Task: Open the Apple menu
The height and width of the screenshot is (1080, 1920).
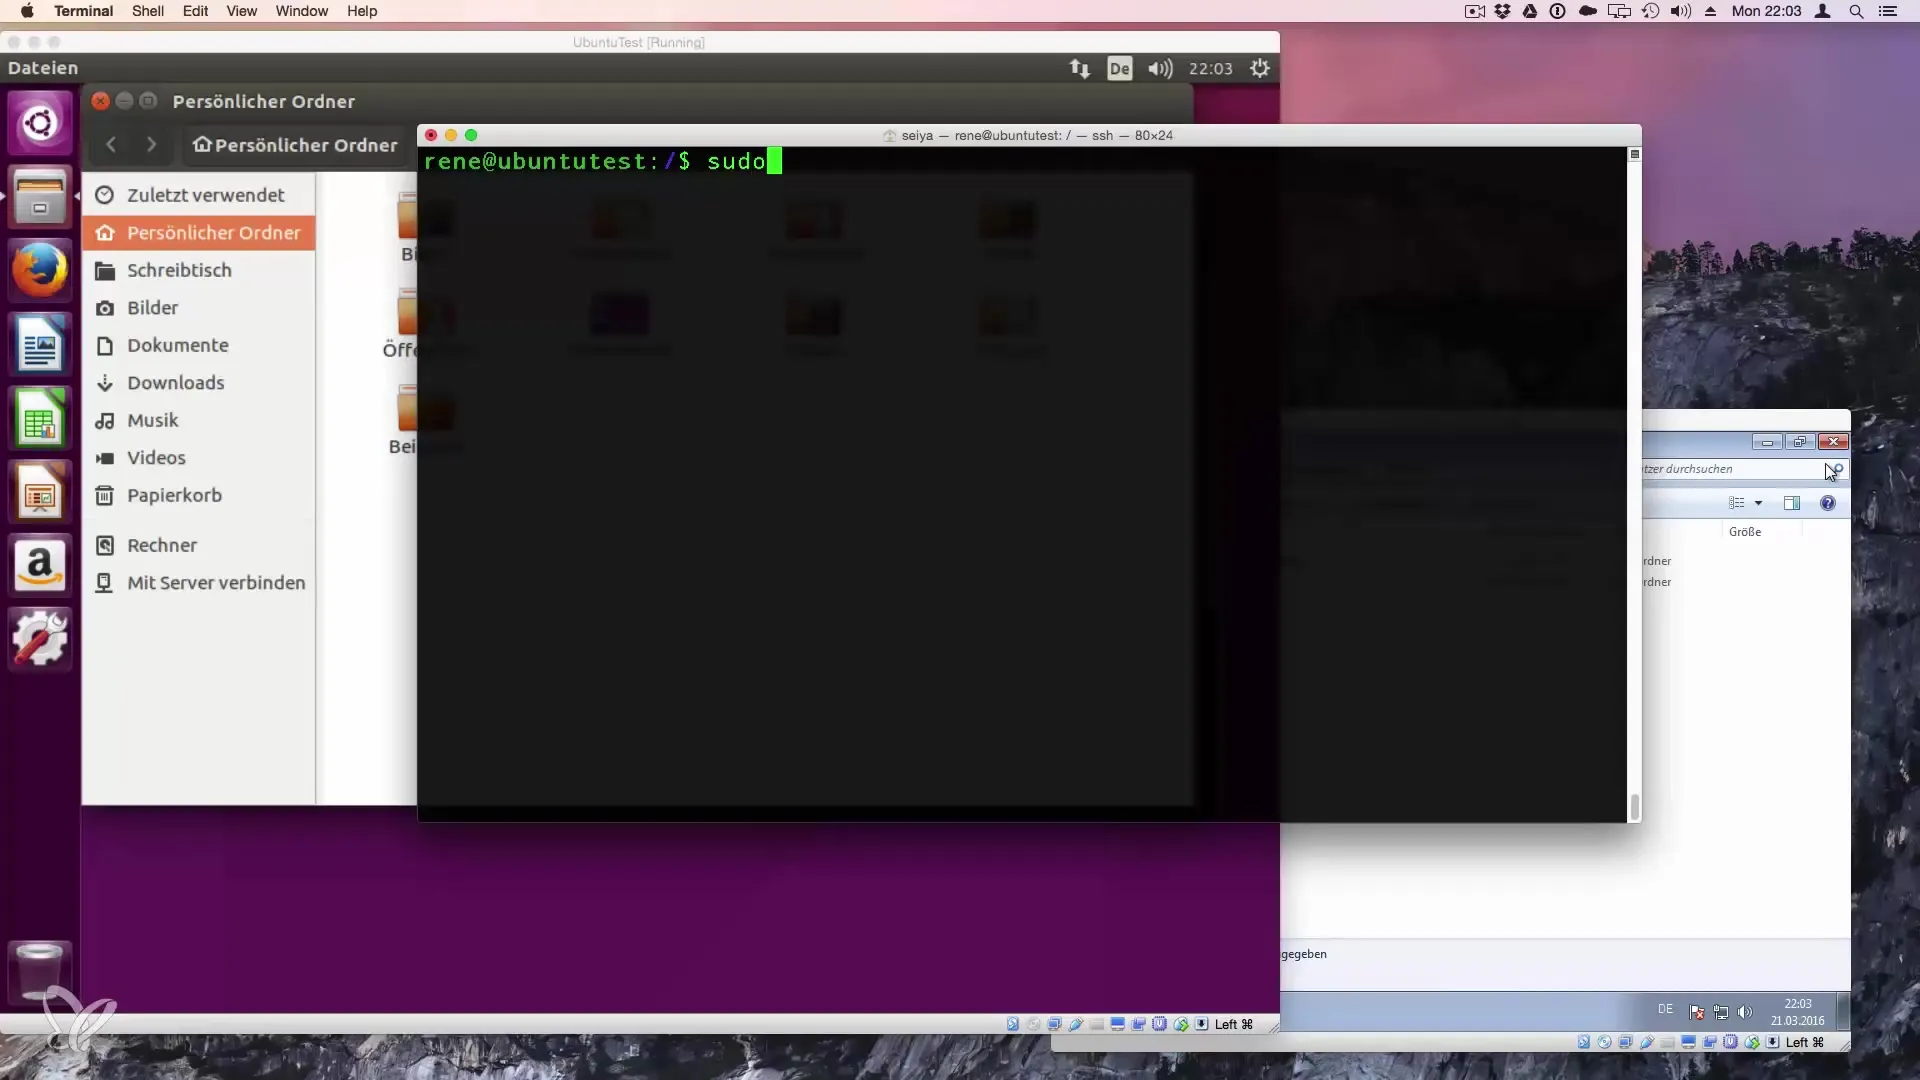Action: [x=27, y=11]
